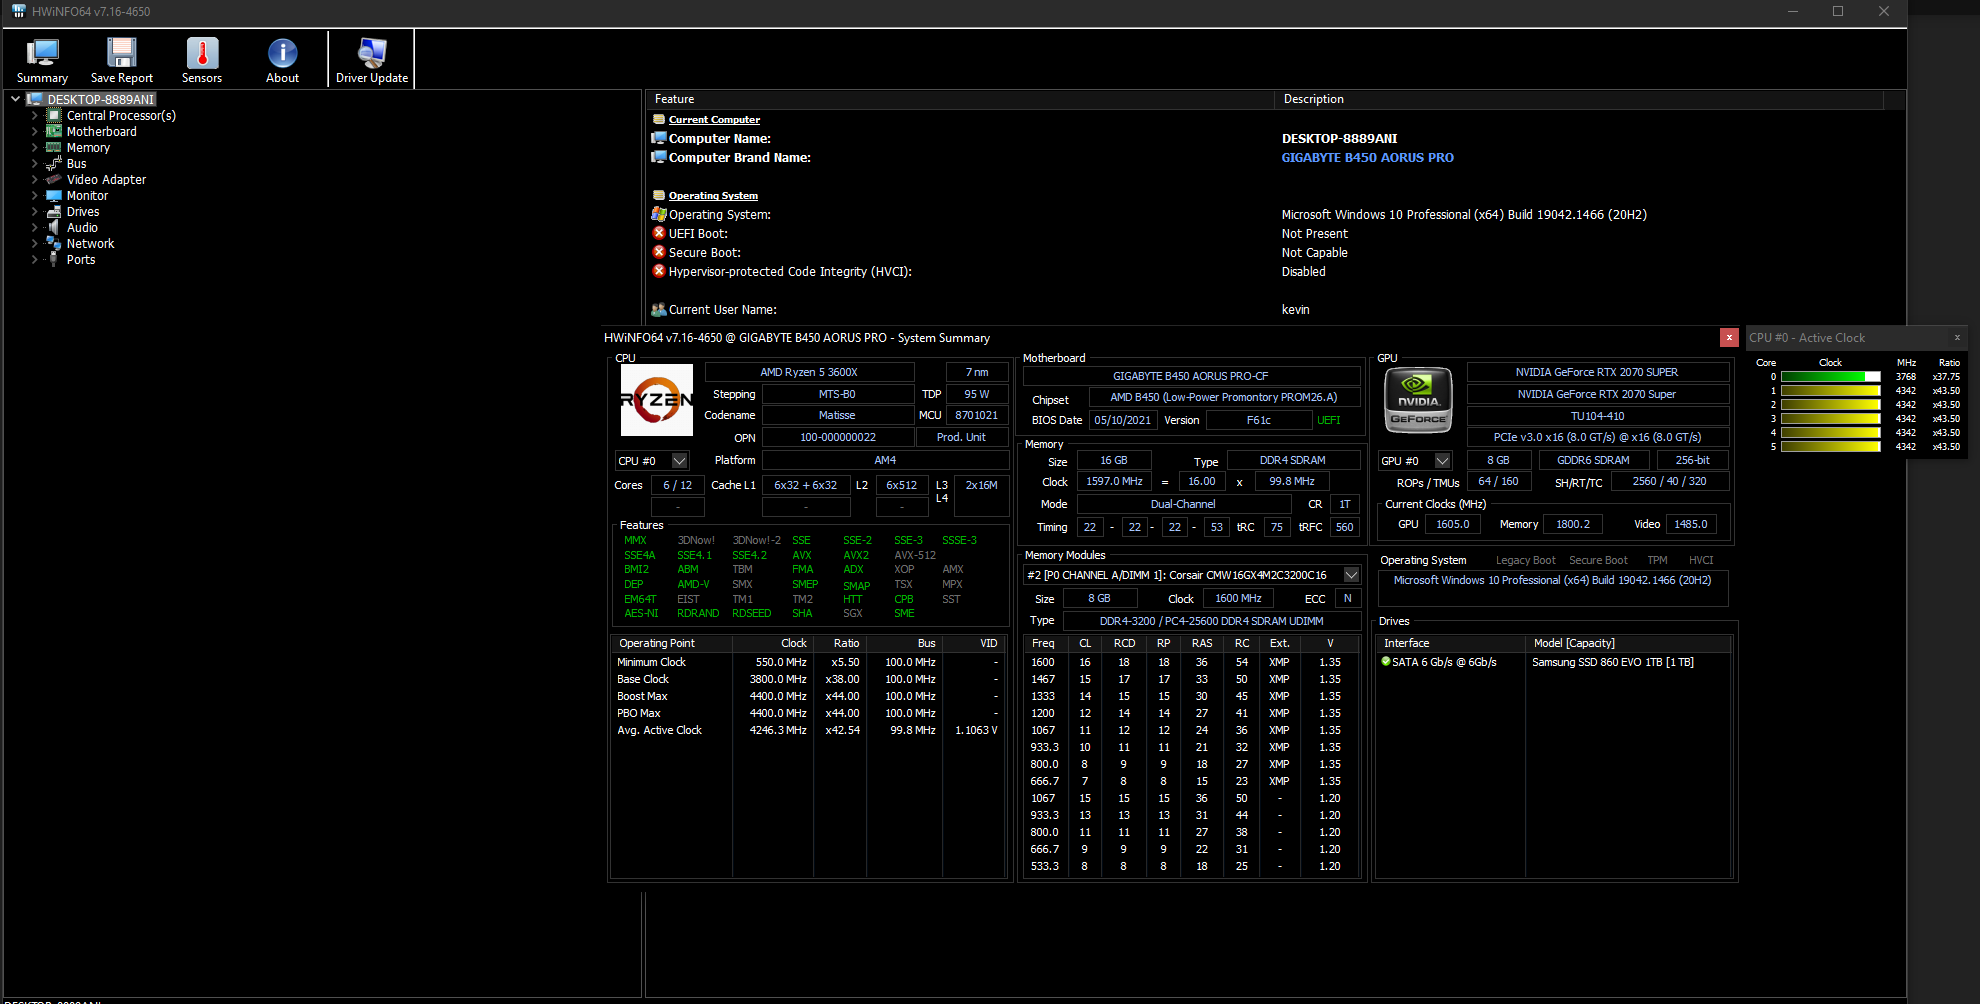Select the Bus tree icon
This screenshot has height=1004, width=1980.
click(x=54, y=164)
